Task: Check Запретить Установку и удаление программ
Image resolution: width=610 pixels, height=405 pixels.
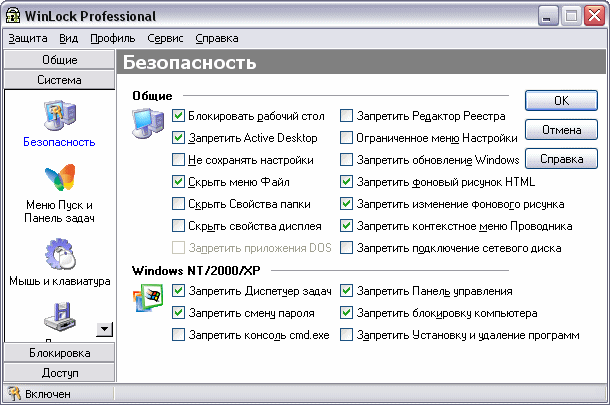Action: click(346, 335)
